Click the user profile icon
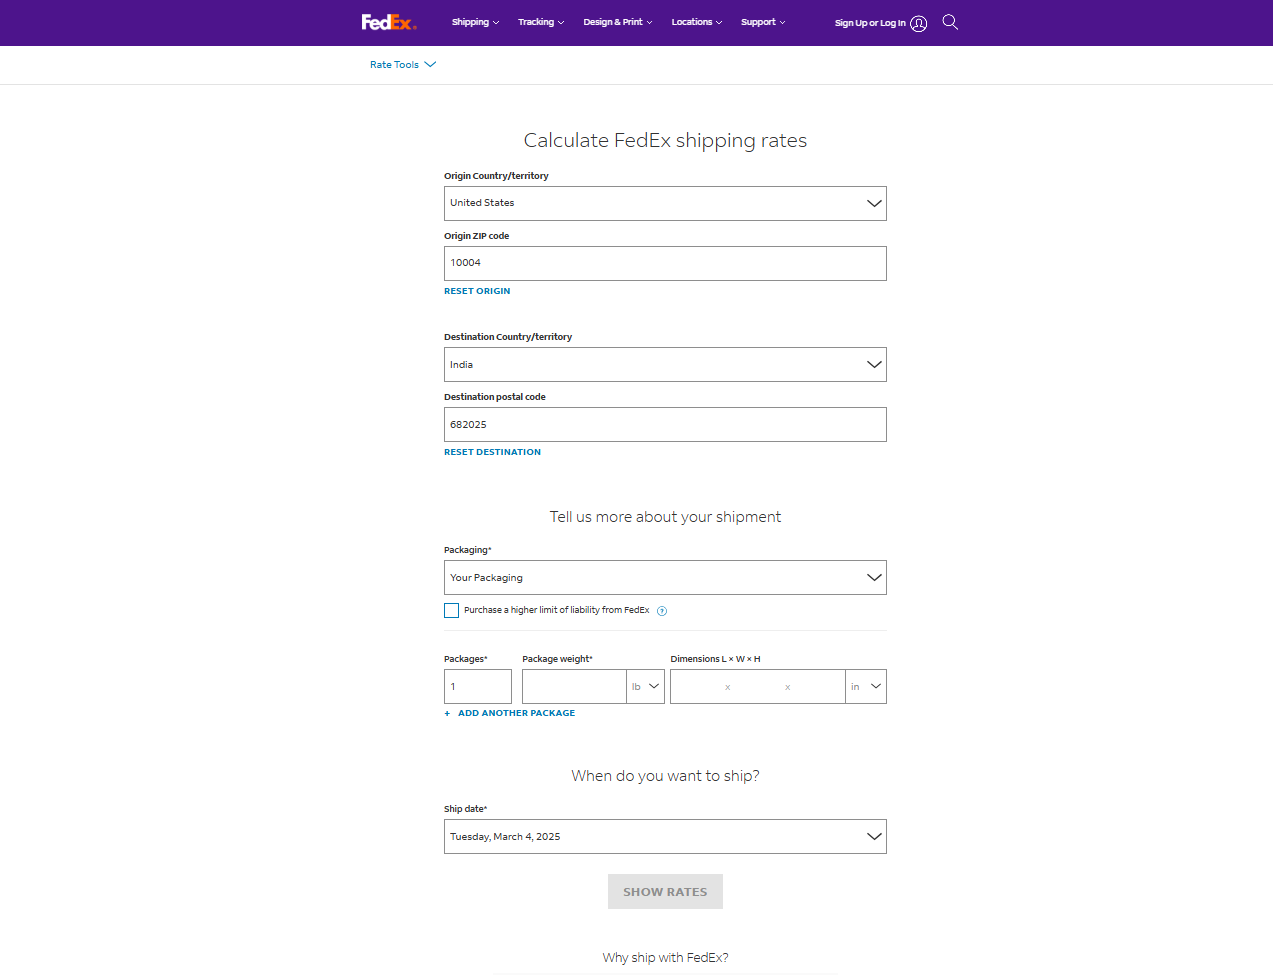 coord(918,23)
